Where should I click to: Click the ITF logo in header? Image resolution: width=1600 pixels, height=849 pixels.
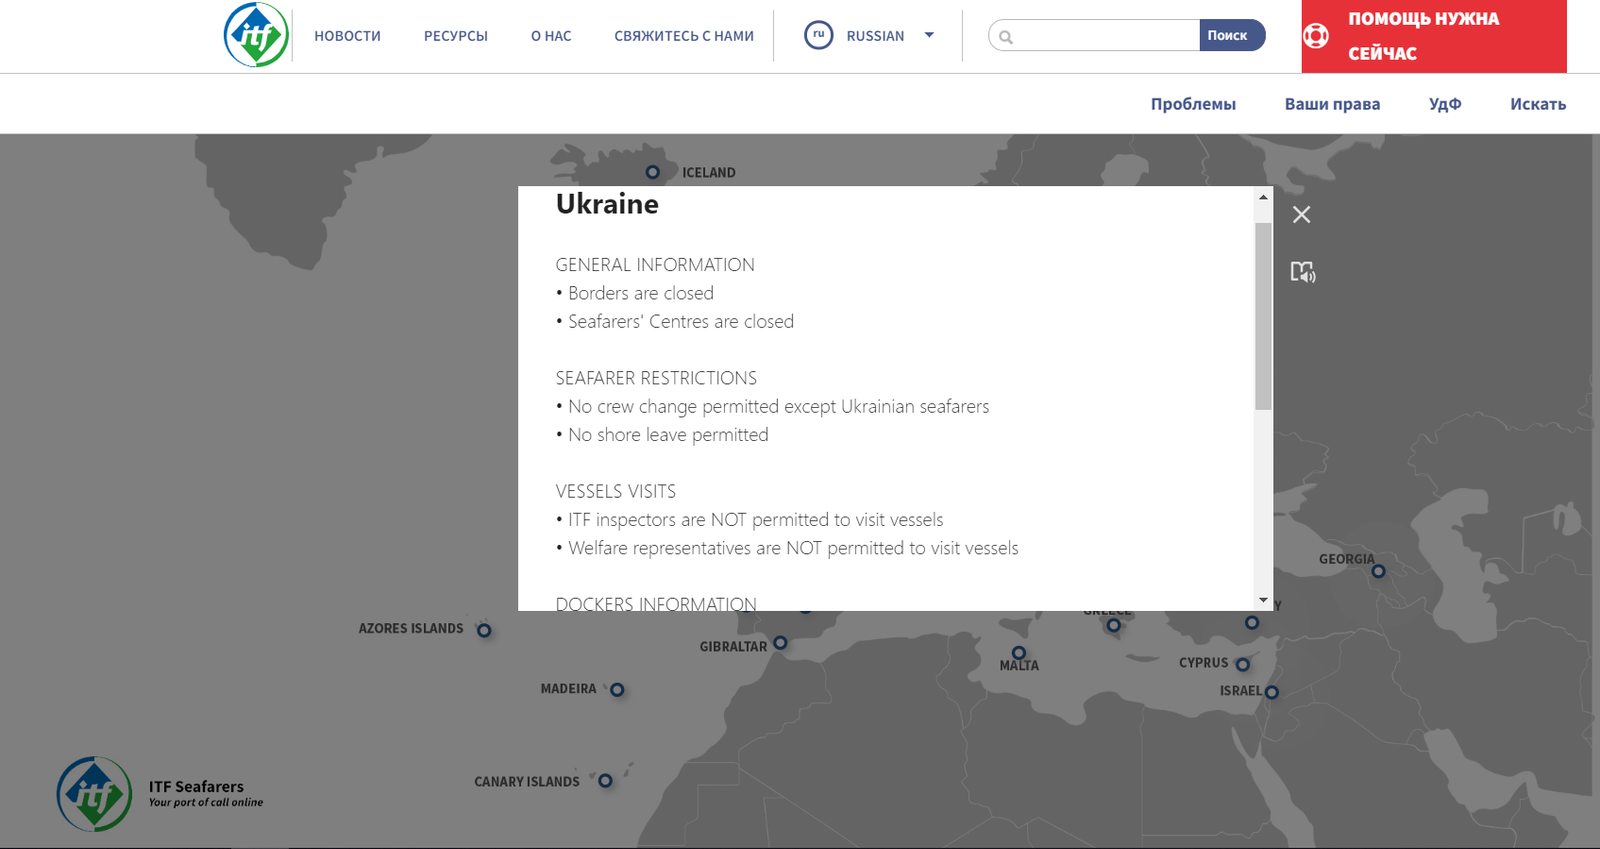(x=256, y=35)
